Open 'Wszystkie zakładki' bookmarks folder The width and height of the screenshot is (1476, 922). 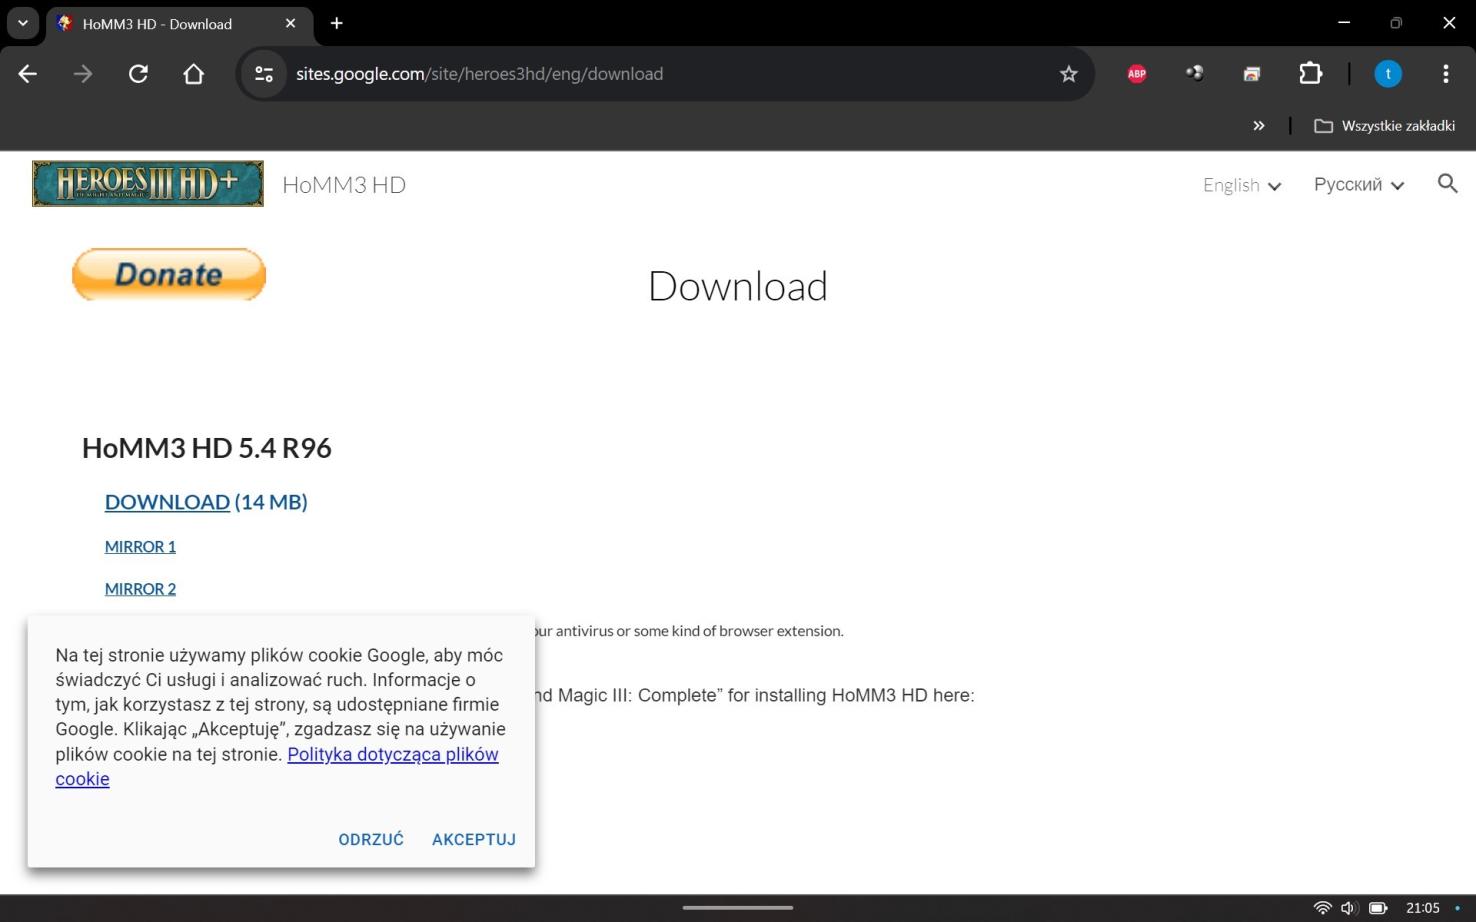click(x=1384, y=125)
